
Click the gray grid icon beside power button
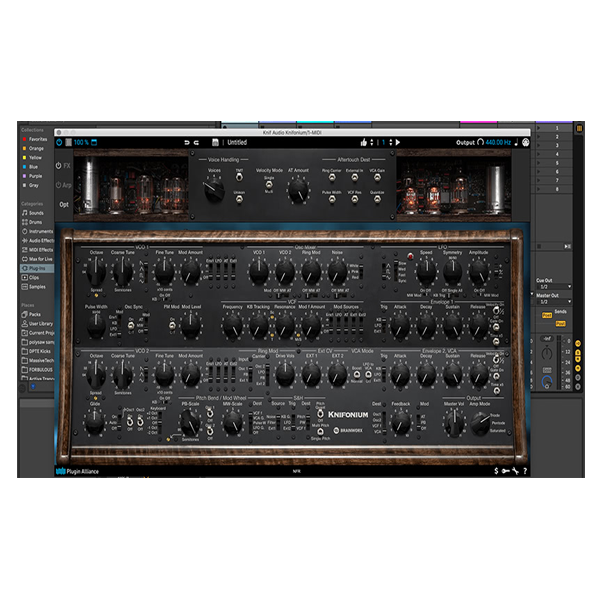pos(68,142)
